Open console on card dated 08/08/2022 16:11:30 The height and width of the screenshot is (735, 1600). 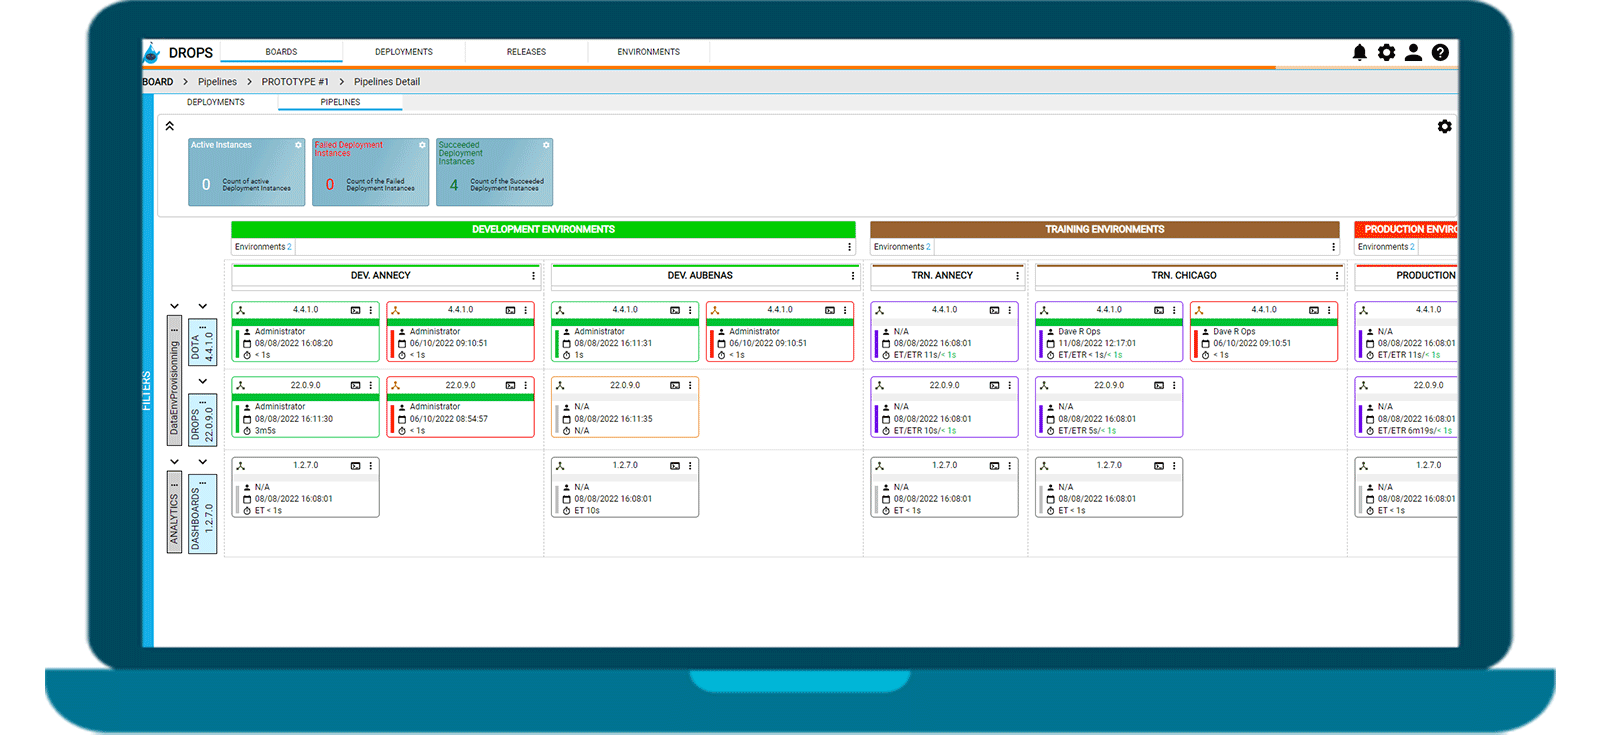click(355, 385)
